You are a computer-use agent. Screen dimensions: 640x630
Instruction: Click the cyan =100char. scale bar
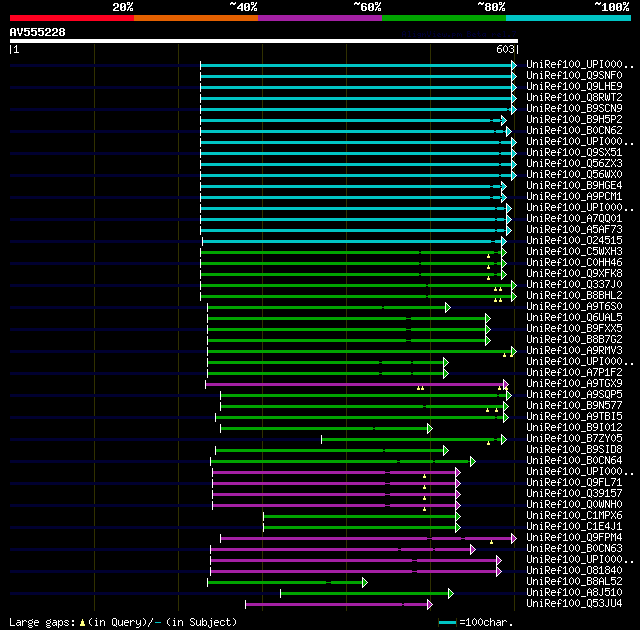[447, 623]
